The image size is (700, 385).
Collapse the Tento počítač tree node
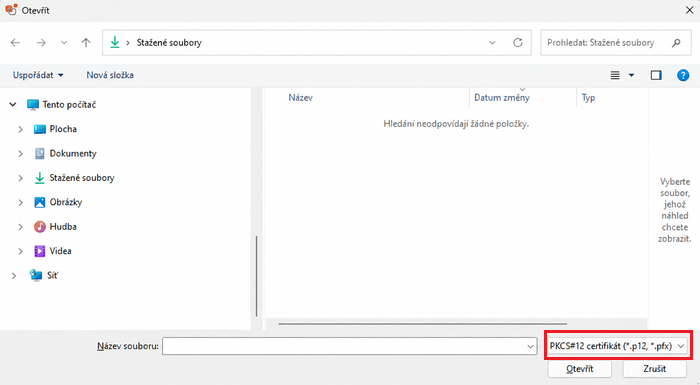[x=13, y=105]
